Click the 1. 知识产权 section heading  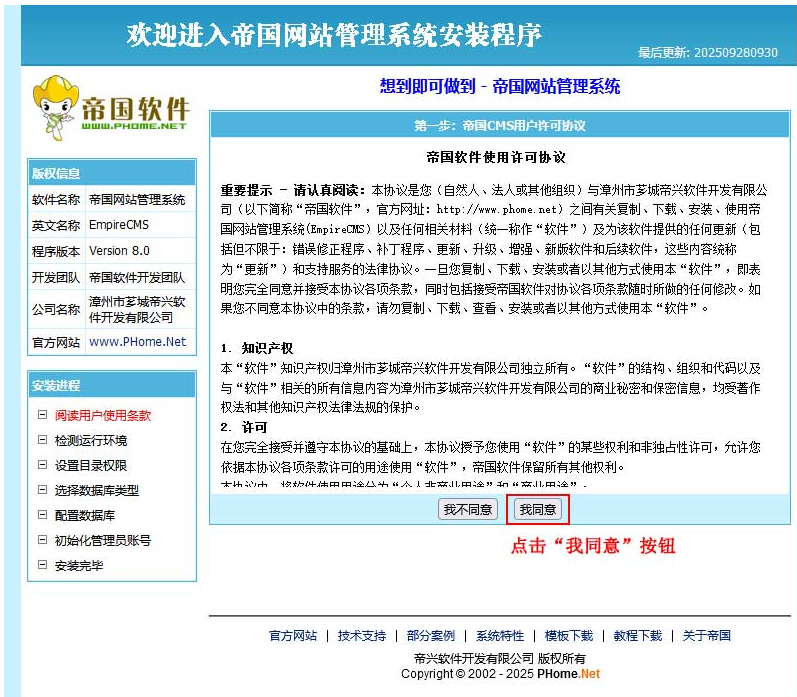coord(257,348)
